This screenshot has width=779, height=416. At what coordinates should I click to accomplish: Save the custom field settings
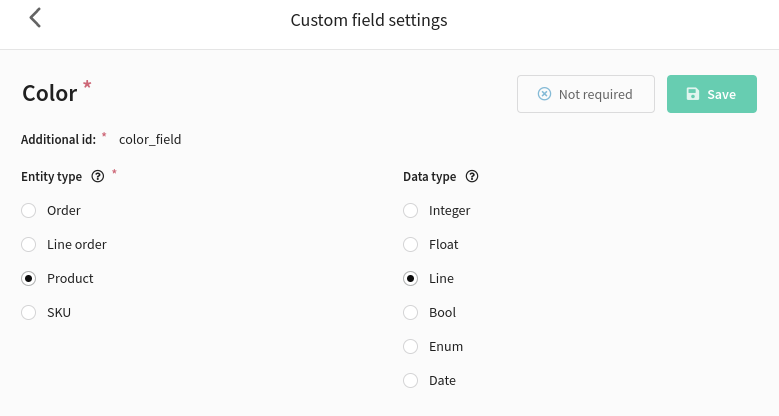coord(711,94)
